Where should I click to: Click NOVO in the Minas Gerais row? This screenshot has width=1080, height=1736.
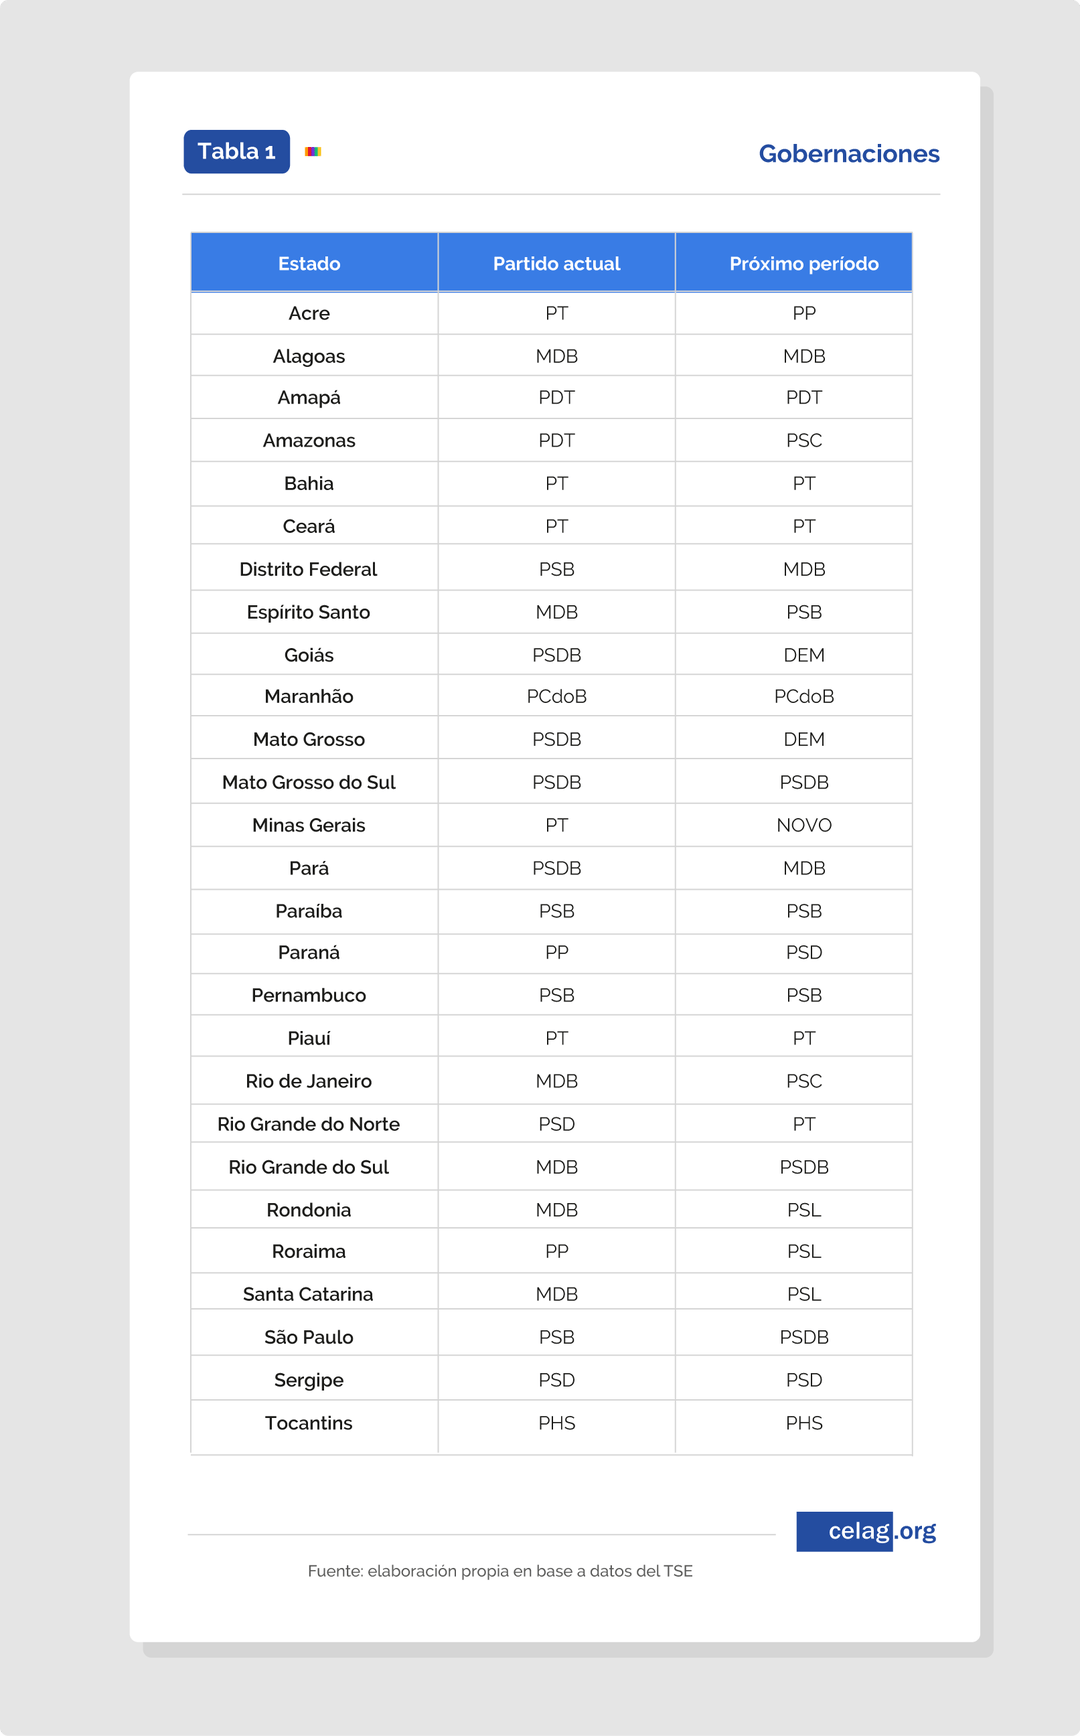point(804,826)
